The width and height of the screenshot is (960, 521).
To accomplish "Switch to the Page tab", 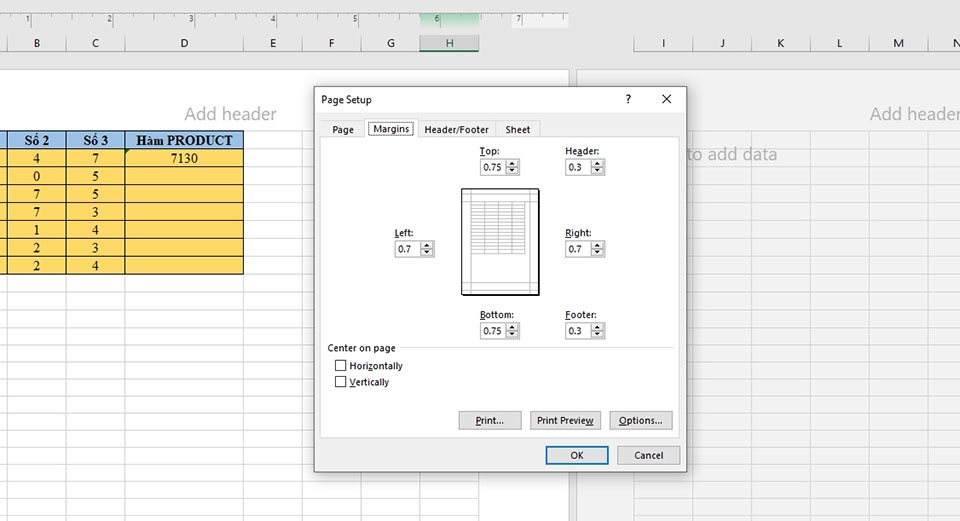I will point(343,129).
